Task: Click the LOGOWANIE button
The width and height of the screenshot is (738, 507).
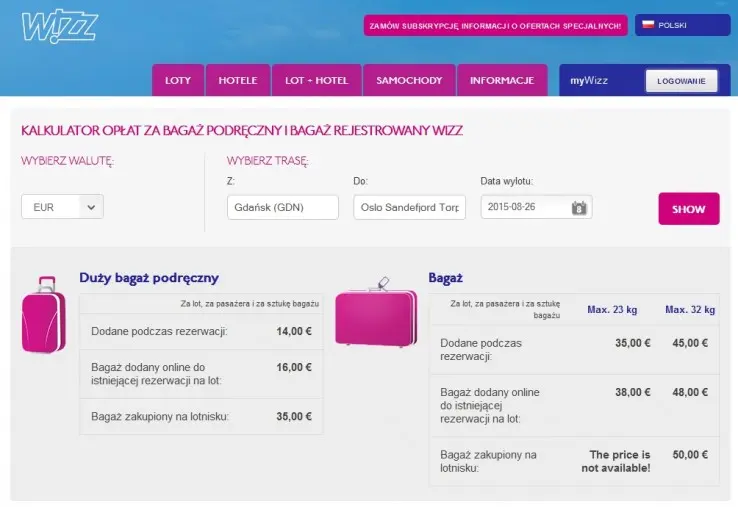Action: 681,81
